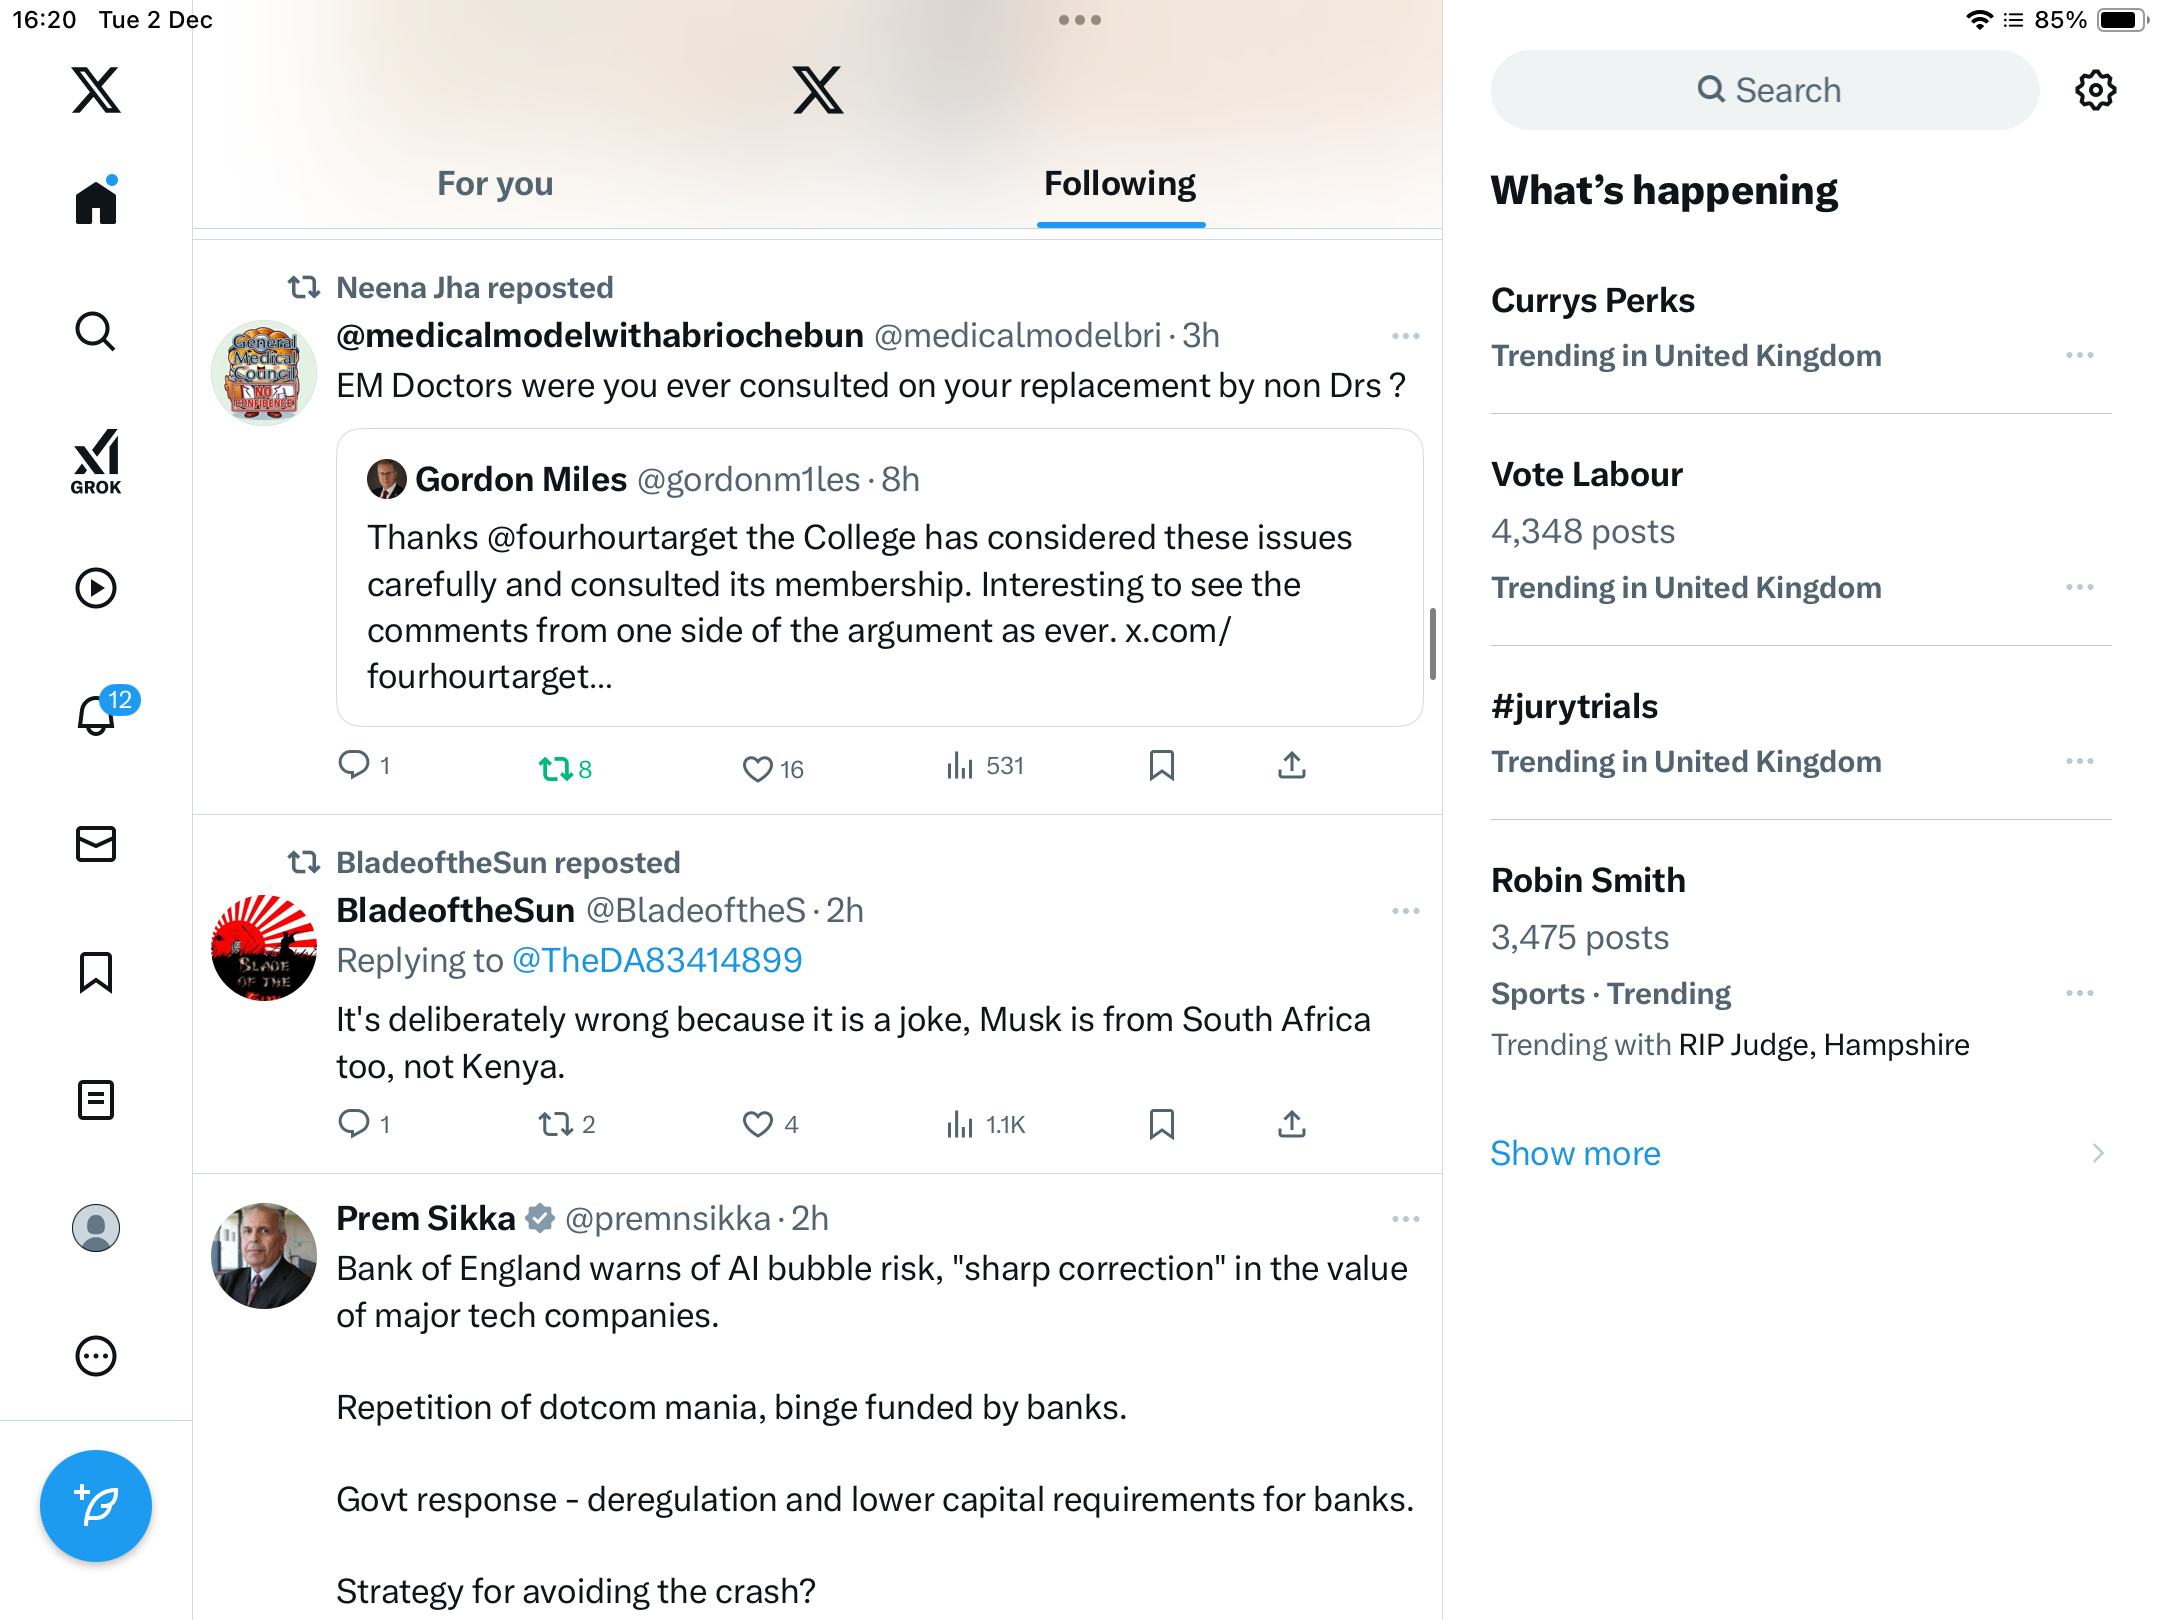
Task: Click the Search input field
Action: (x=1765, y=90)
